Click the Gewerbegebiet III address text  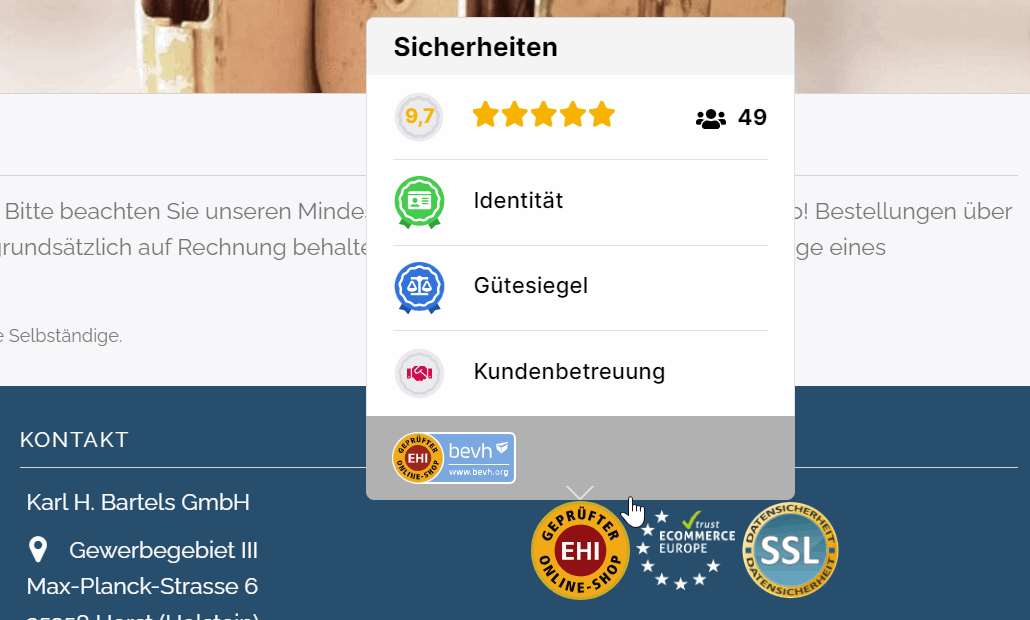[164, 550]
